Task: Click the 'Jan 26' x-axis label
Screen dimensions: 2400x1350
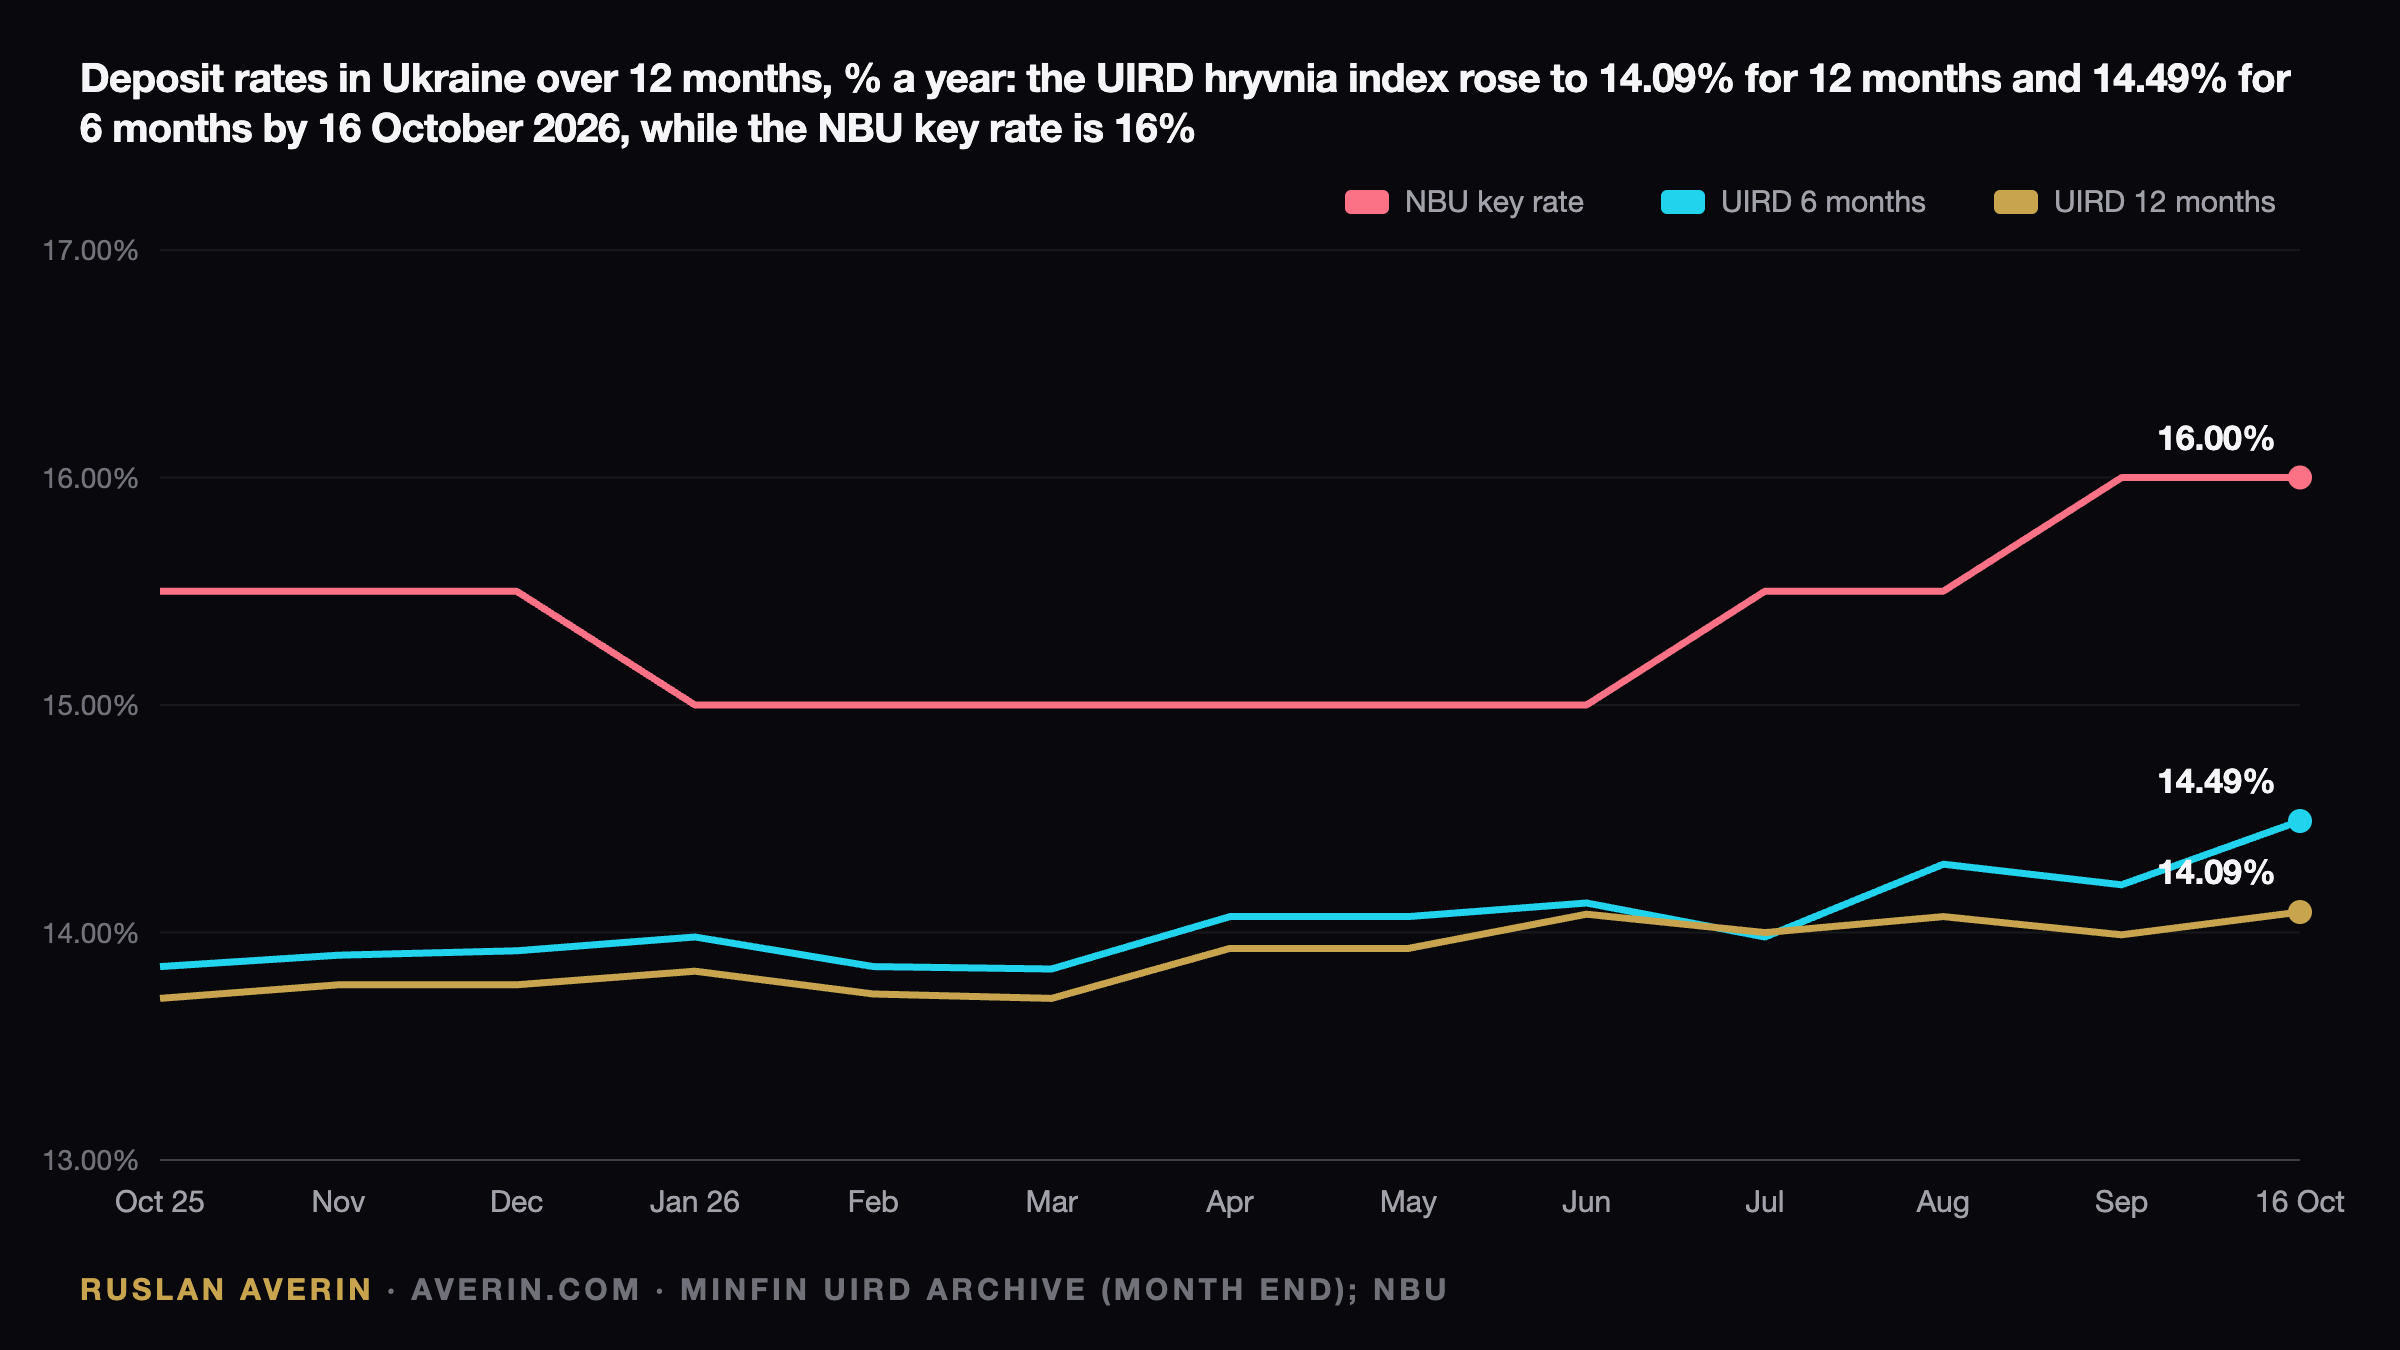Action: pos(695,1201)
